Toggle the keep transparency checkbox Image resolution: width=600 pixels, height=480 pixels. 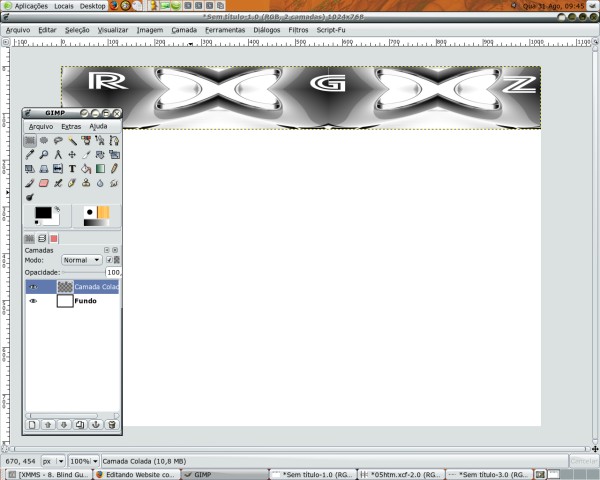(x=109, y=260)
